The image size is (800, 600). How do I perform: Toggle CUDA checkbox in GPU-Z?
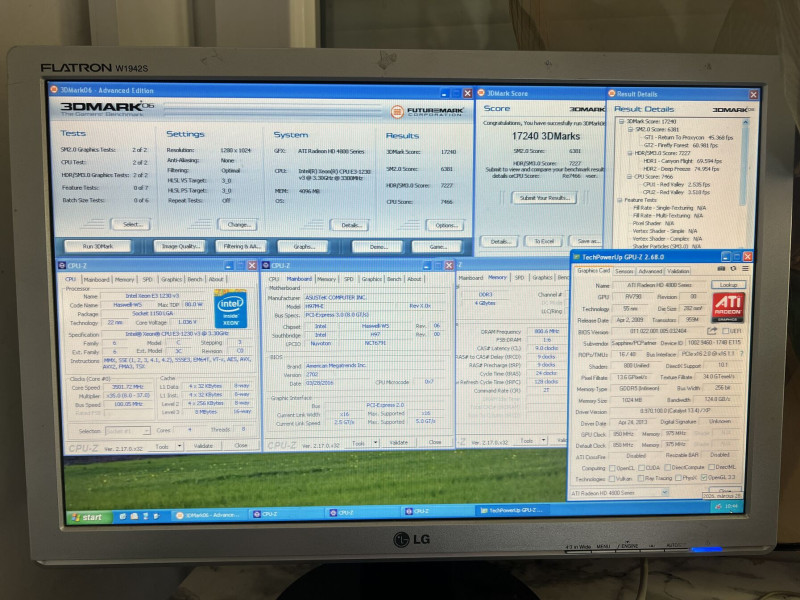641,468
